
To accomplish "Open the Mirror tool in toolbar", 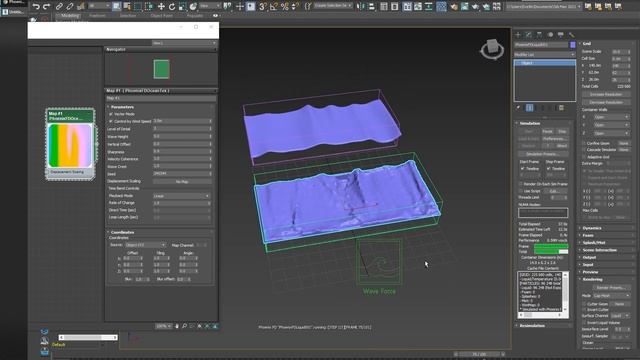I will (360, 7).
